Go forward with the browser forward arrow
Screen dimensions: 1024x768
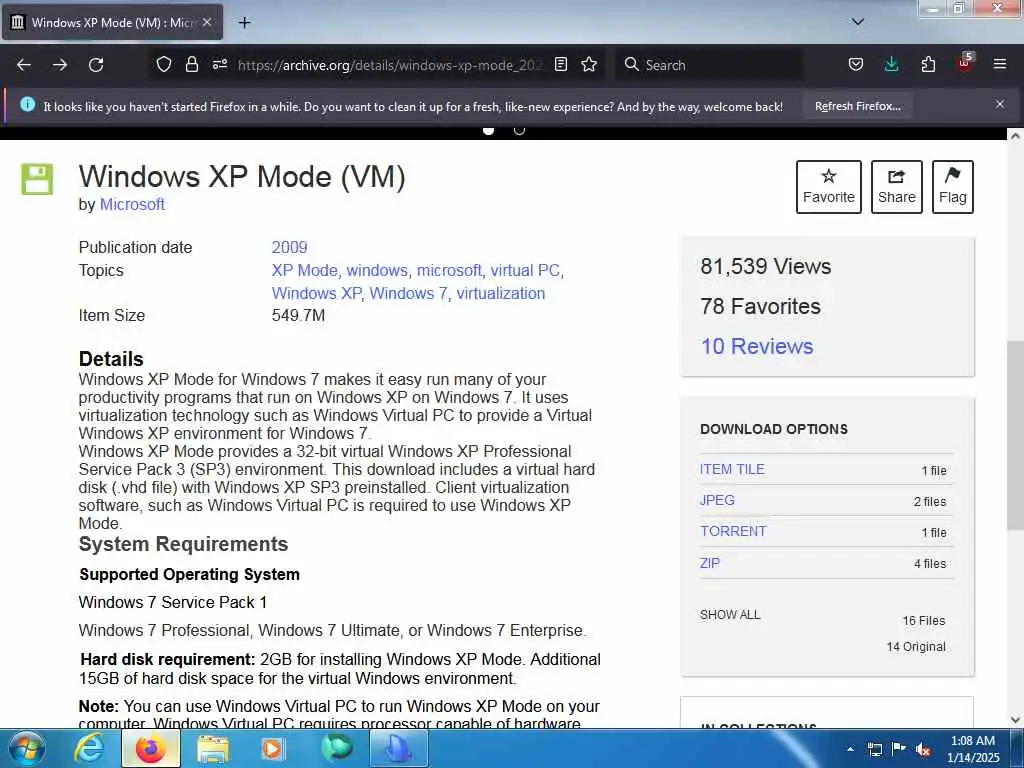coord(60,65)
